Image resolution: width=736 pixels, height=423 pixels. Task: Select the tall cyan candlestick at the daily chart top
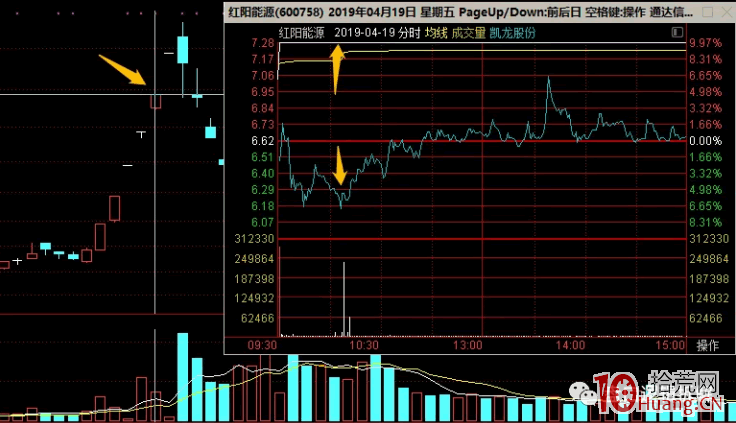183,49
